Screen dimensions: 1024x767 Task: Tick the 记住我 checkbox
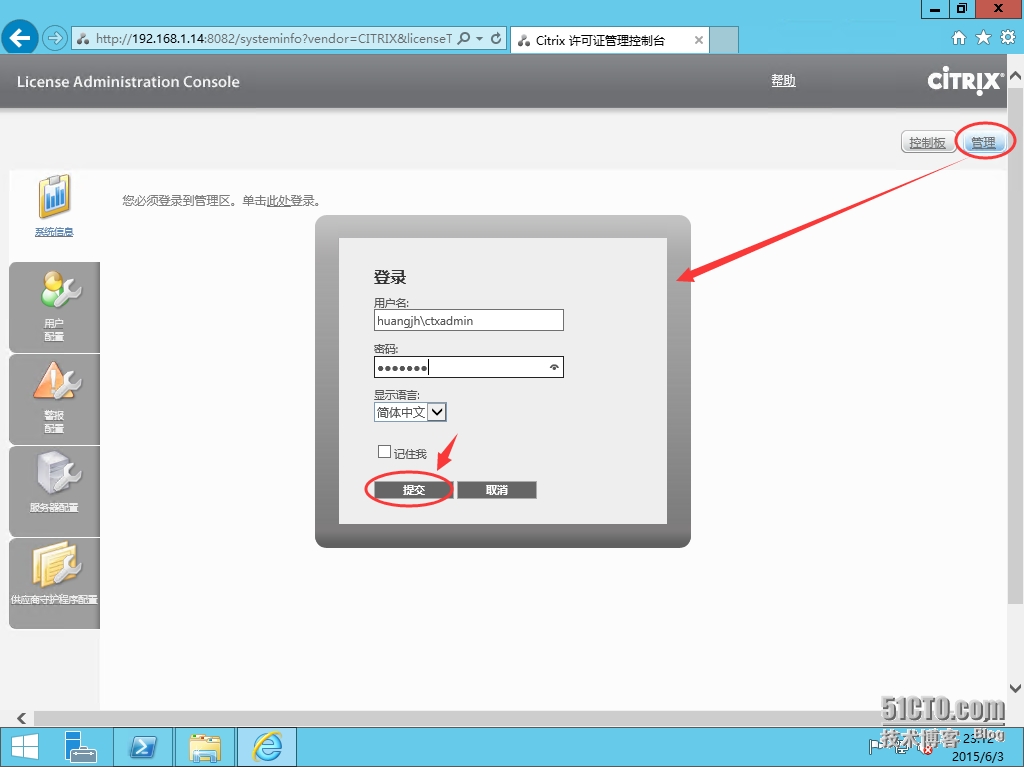pos(384,451)
